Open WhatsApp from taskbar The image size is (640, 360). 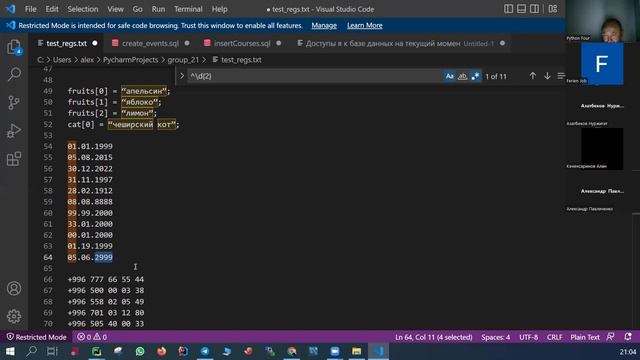coord(140,351)
